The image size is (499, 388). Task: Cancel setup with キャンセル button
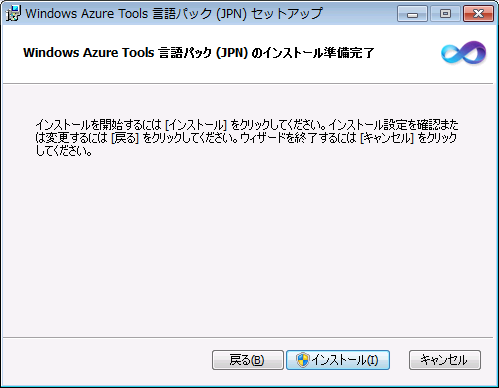click(445, 360)
